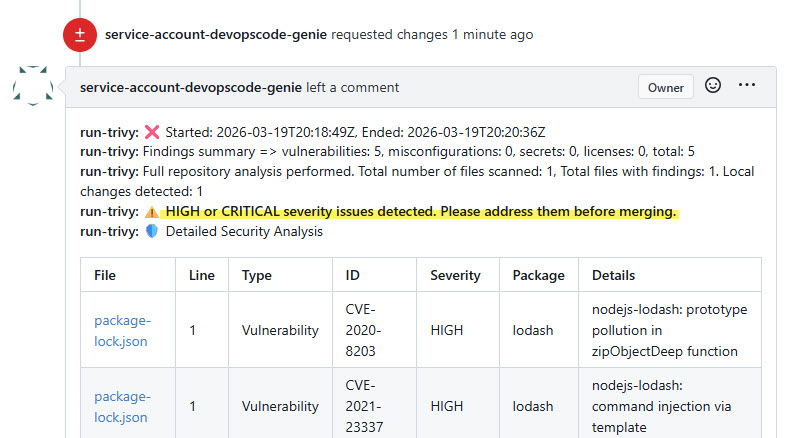
Task: Click the red X icon beside Started
Action: click(152, 132)
